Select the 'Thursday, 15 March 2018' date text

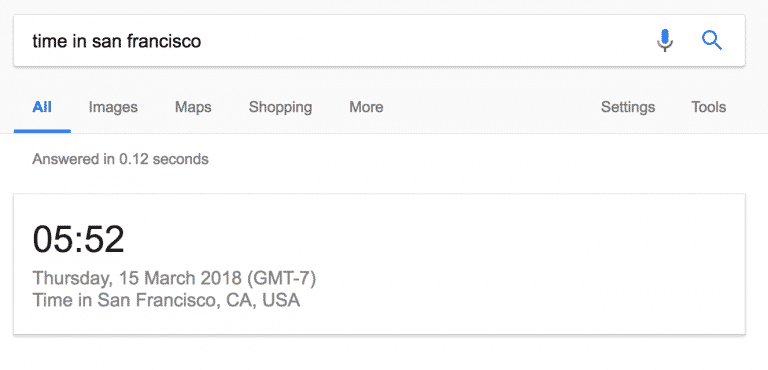137,278
